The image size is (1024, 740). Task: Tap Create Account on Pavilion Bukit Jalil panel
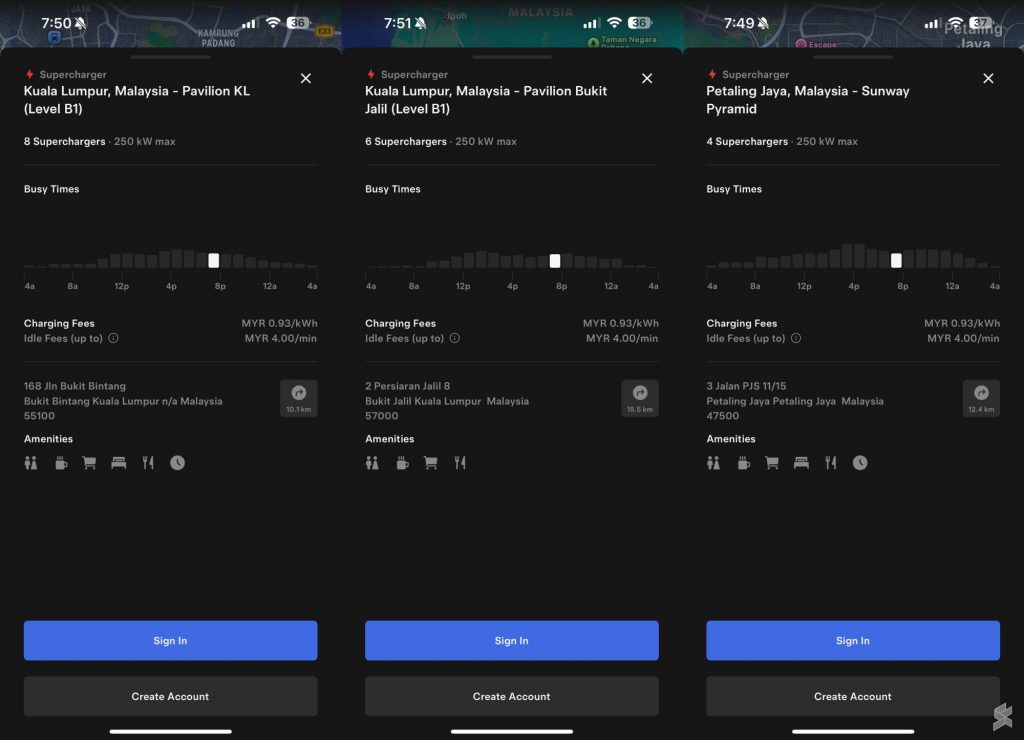tap(511, 696)
